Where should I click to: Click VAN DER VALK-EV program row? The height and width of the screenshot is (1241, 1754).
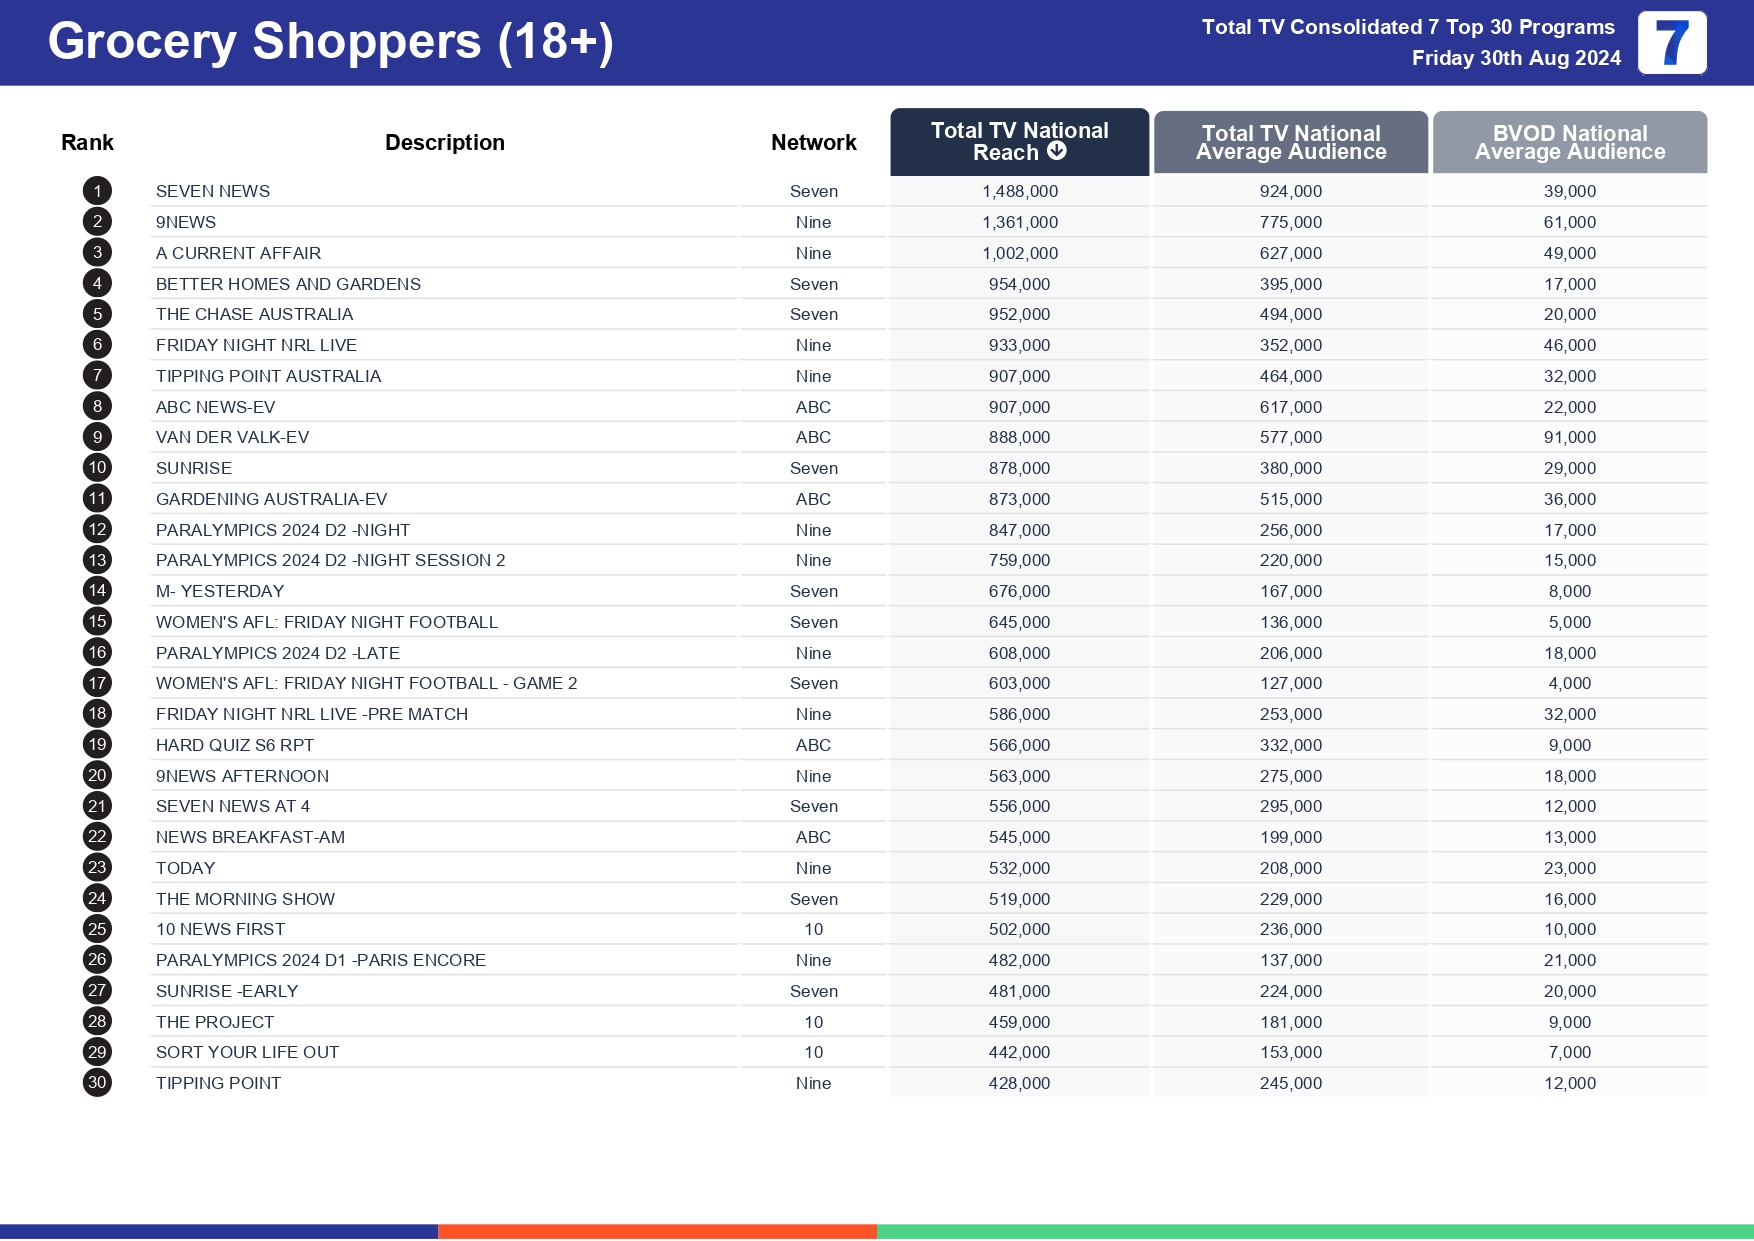(232, 437)
